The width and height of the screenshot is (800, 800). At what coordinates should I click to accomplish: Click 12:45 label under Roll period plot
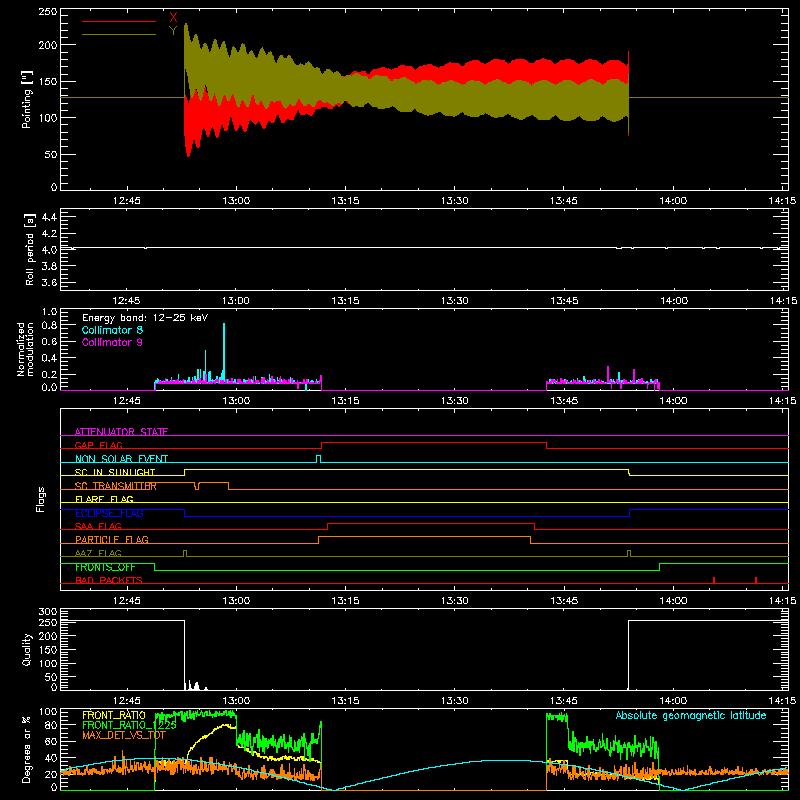tap(127, 301)
